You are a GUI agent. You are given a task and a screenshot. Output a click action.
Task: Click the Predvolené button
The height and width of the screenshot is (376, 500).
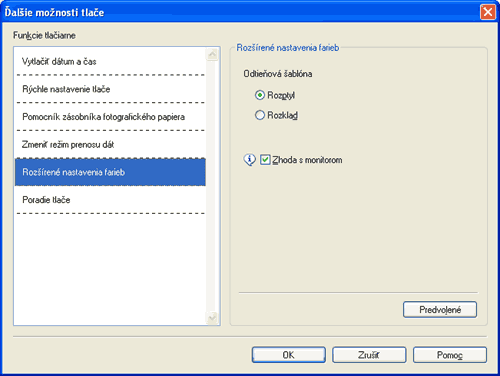point(440,310)
